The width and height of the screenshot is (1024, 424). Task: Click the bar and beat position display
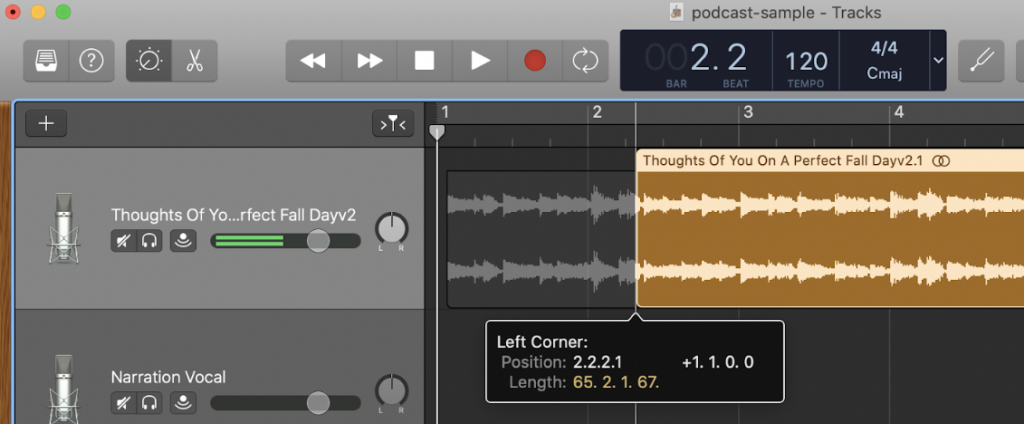coord(696,60)
